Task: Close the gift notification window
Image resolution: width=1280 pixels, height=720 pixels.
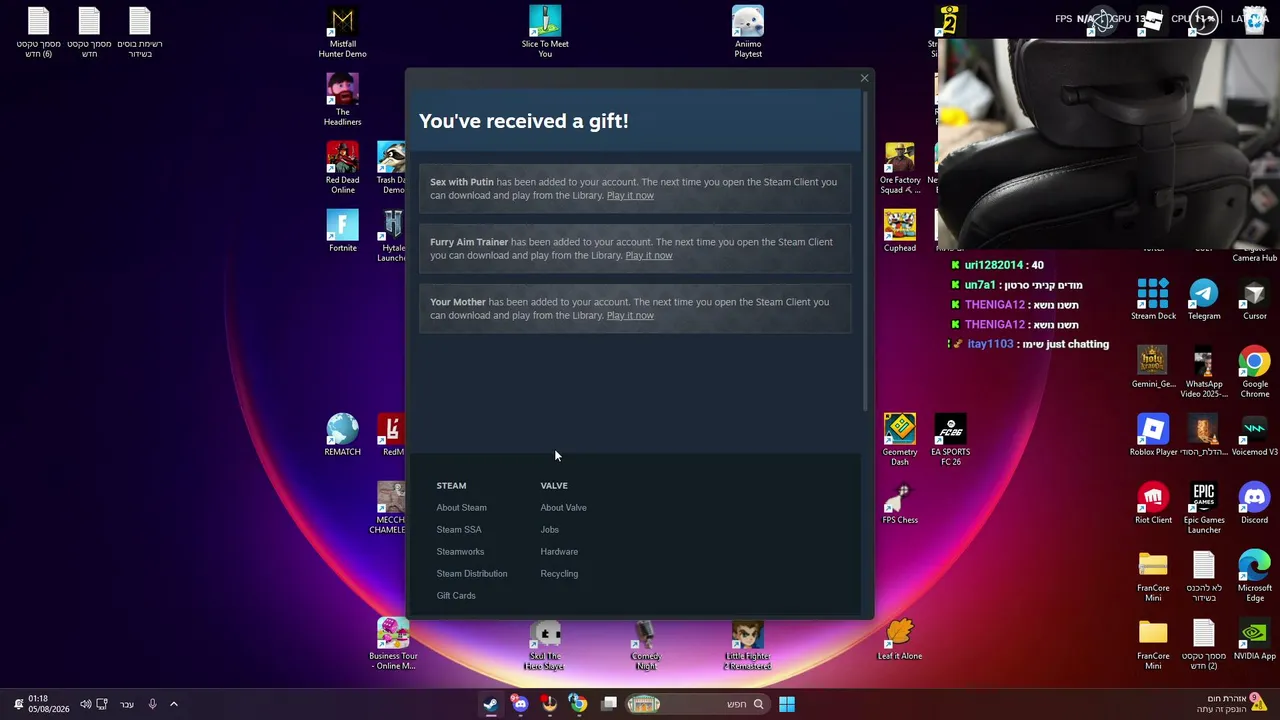Action: coord(864,78)
